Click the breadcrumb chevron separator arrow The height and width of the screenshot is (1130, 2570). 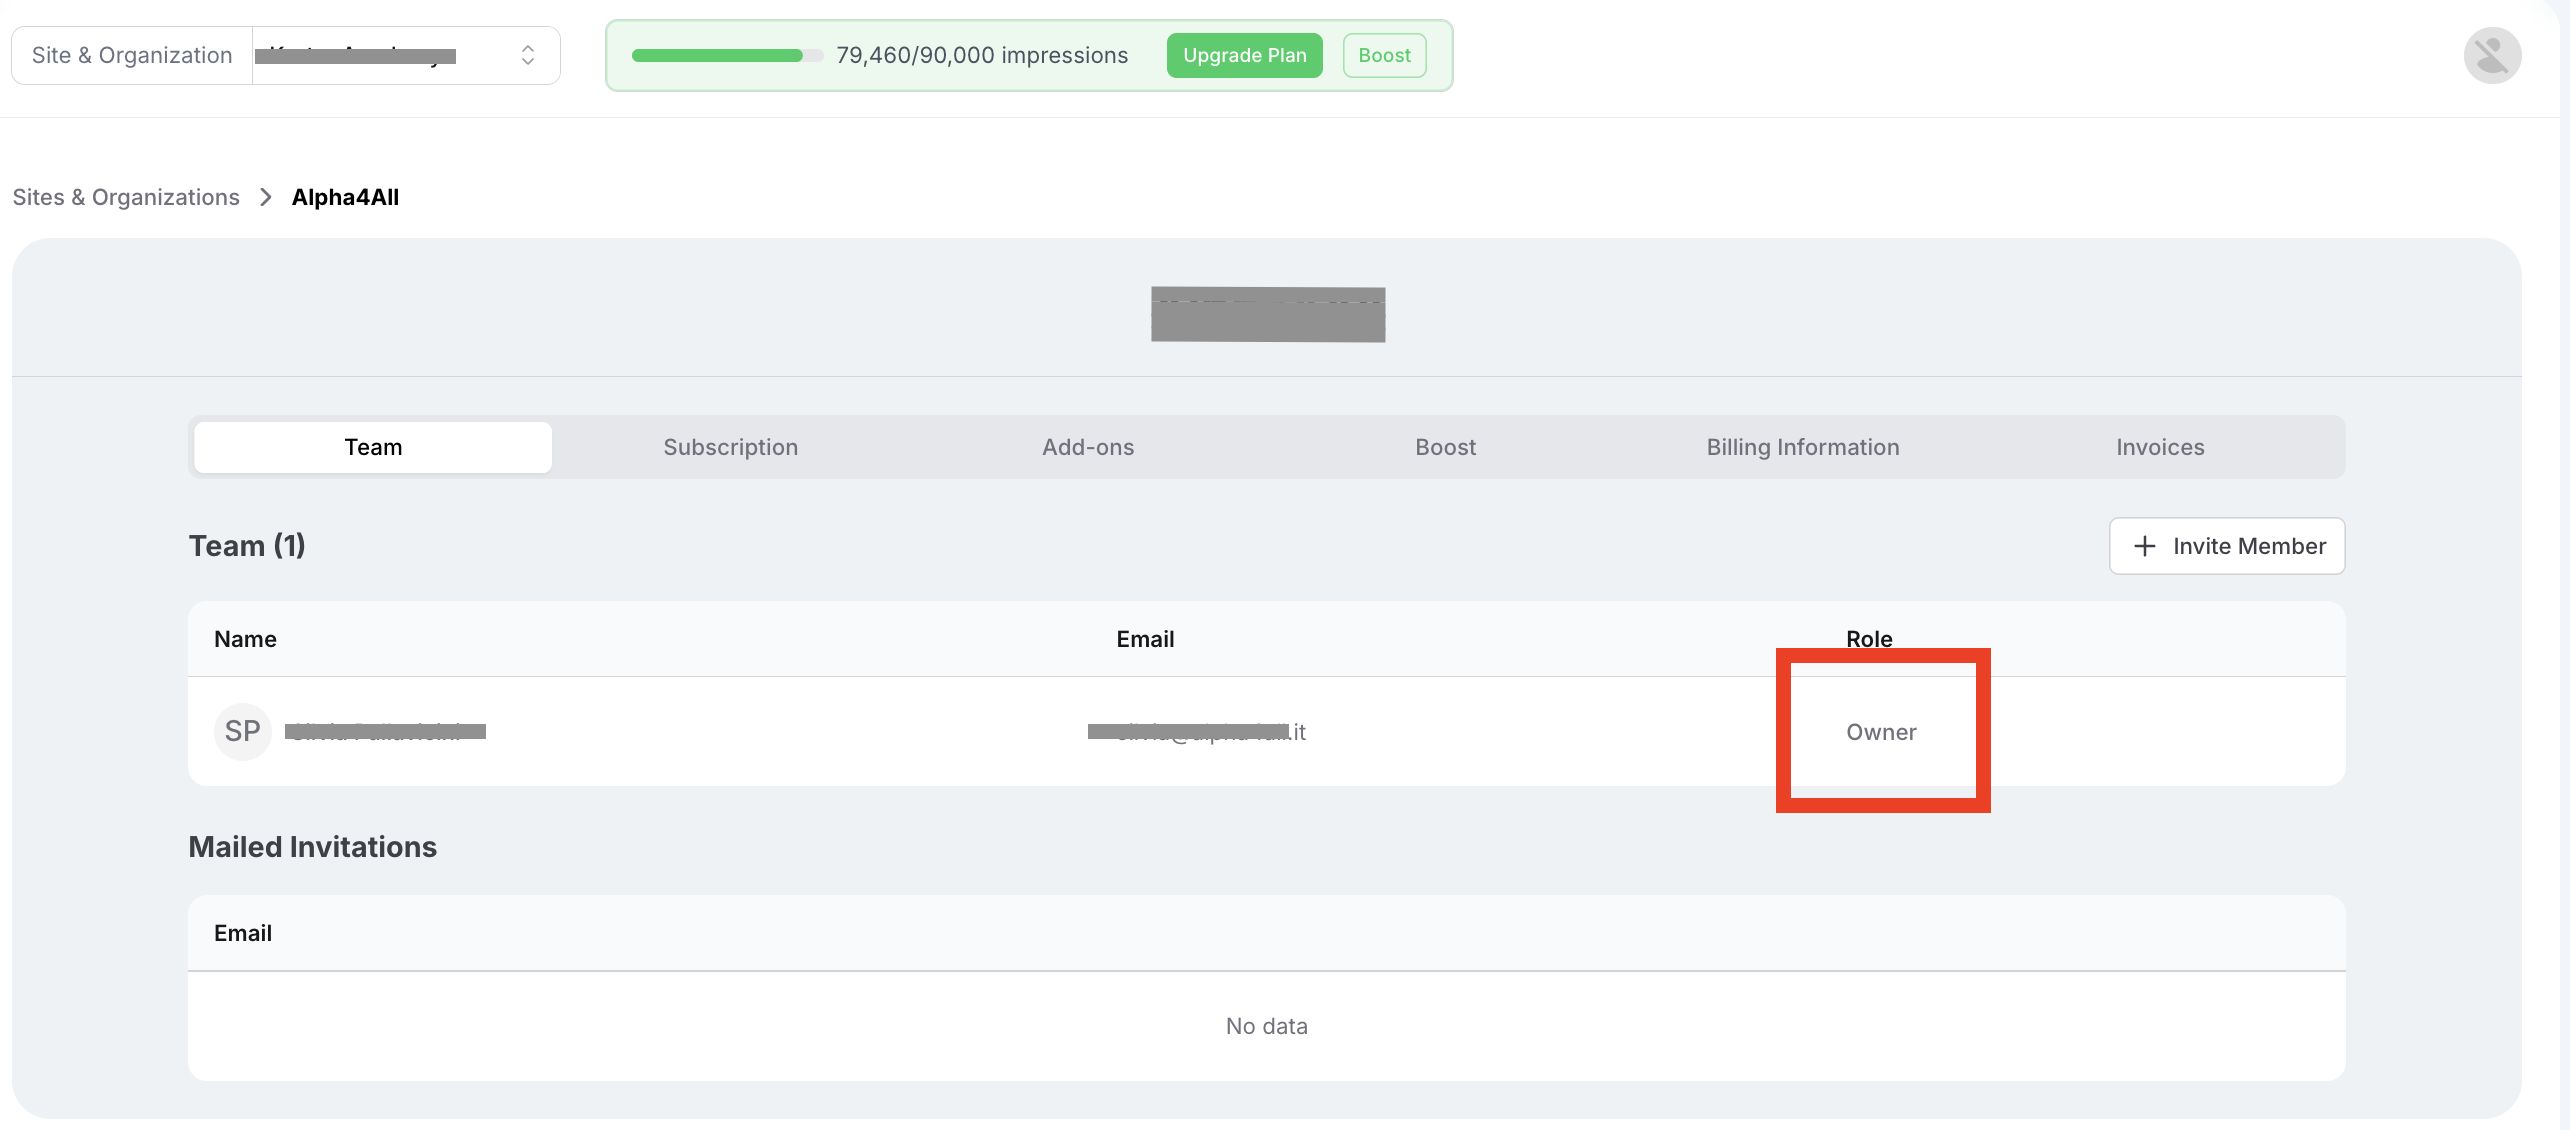click(x=266, y=197)
